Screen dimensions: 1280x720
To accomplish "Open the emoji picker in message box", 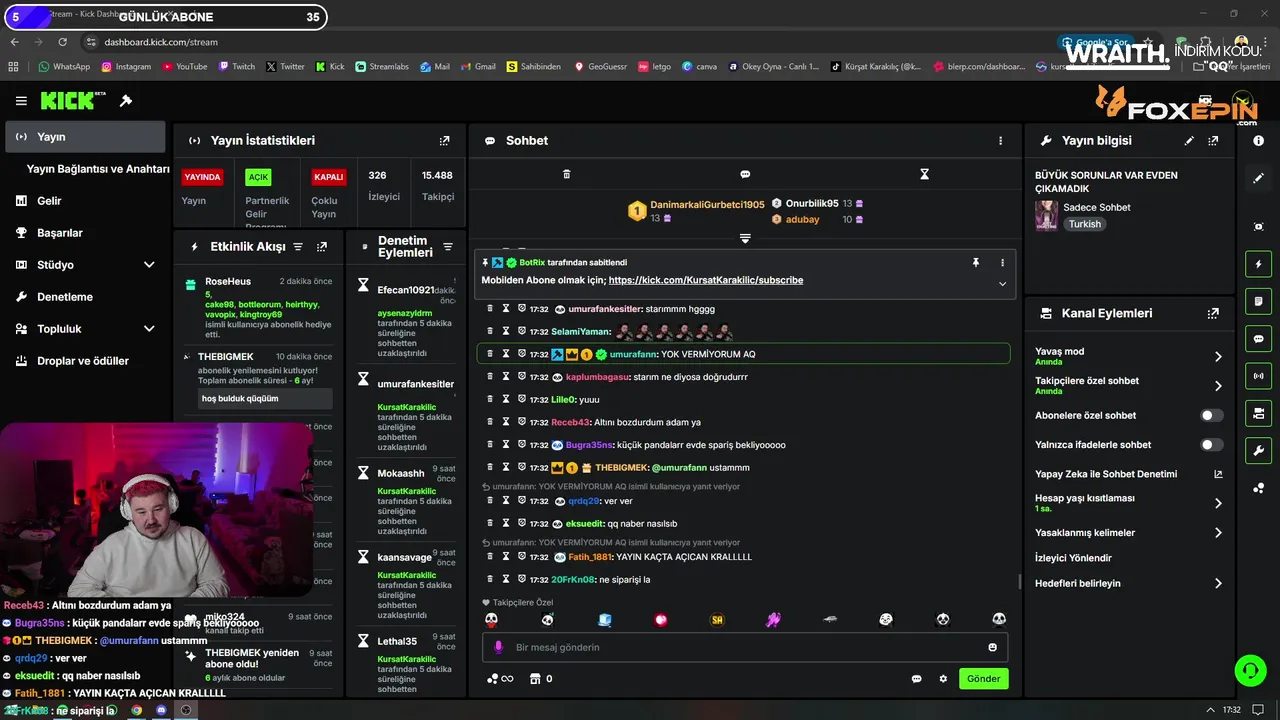I will [992, 647].
